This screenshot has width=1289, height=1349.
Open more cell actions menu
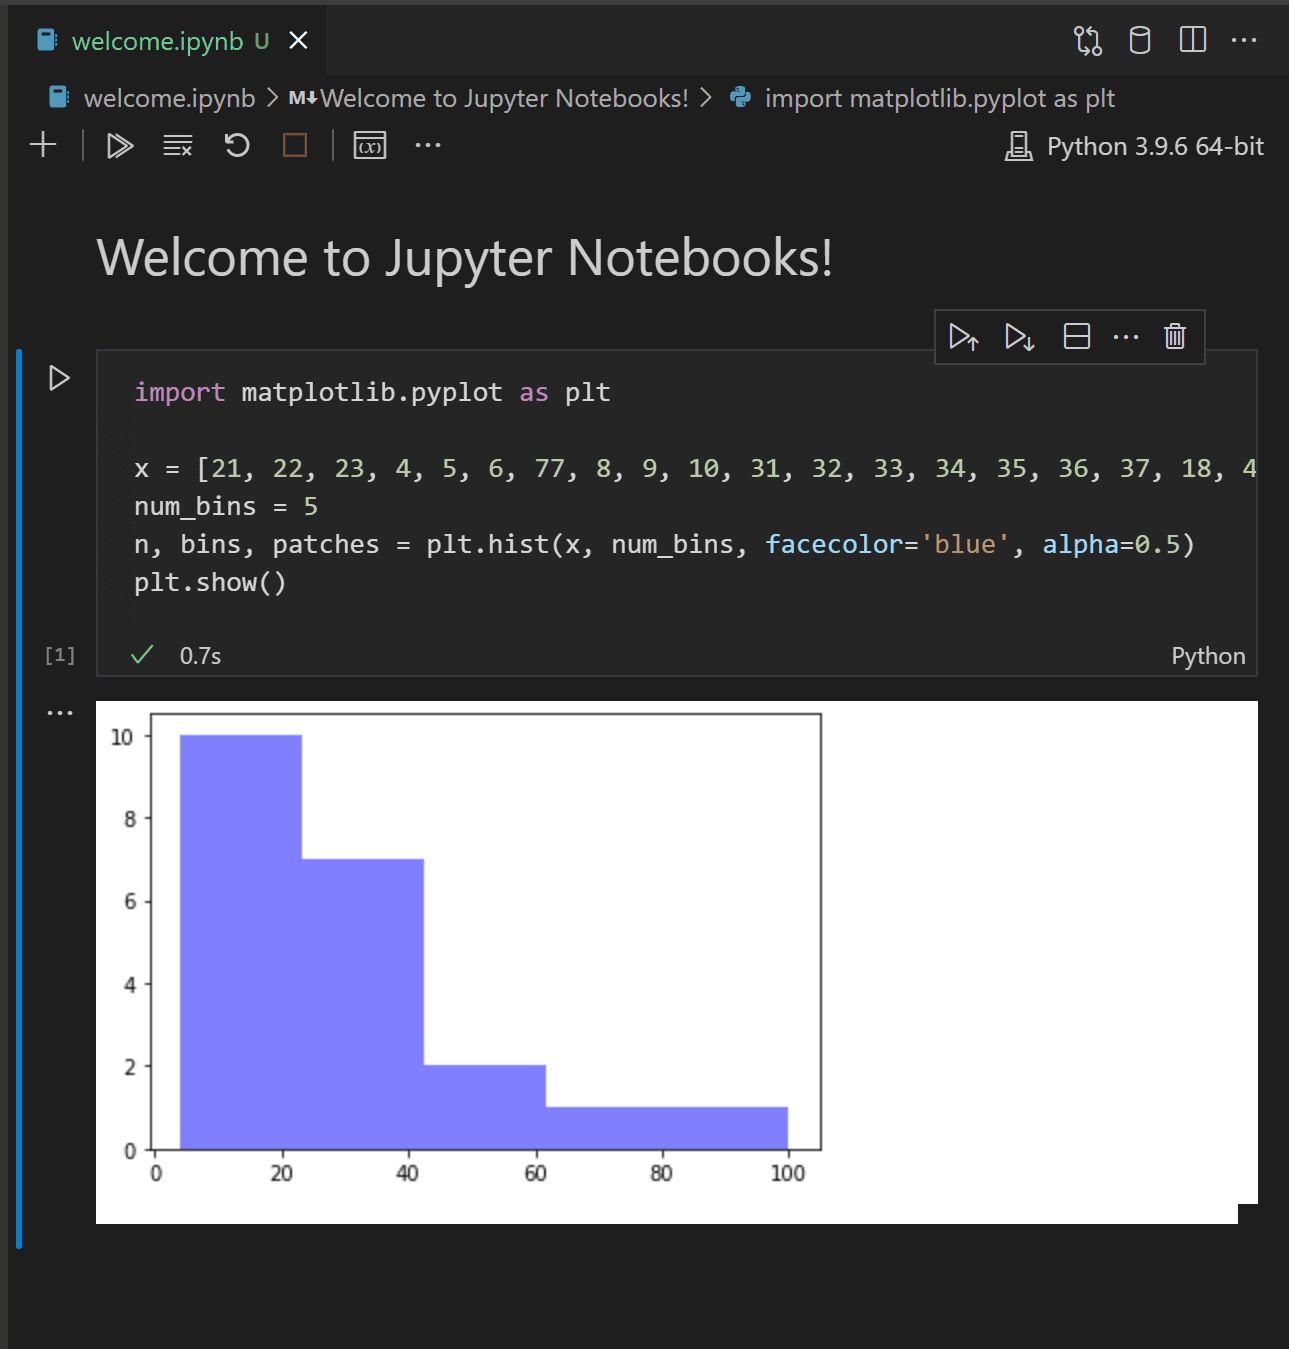(x=1126, y=337)
